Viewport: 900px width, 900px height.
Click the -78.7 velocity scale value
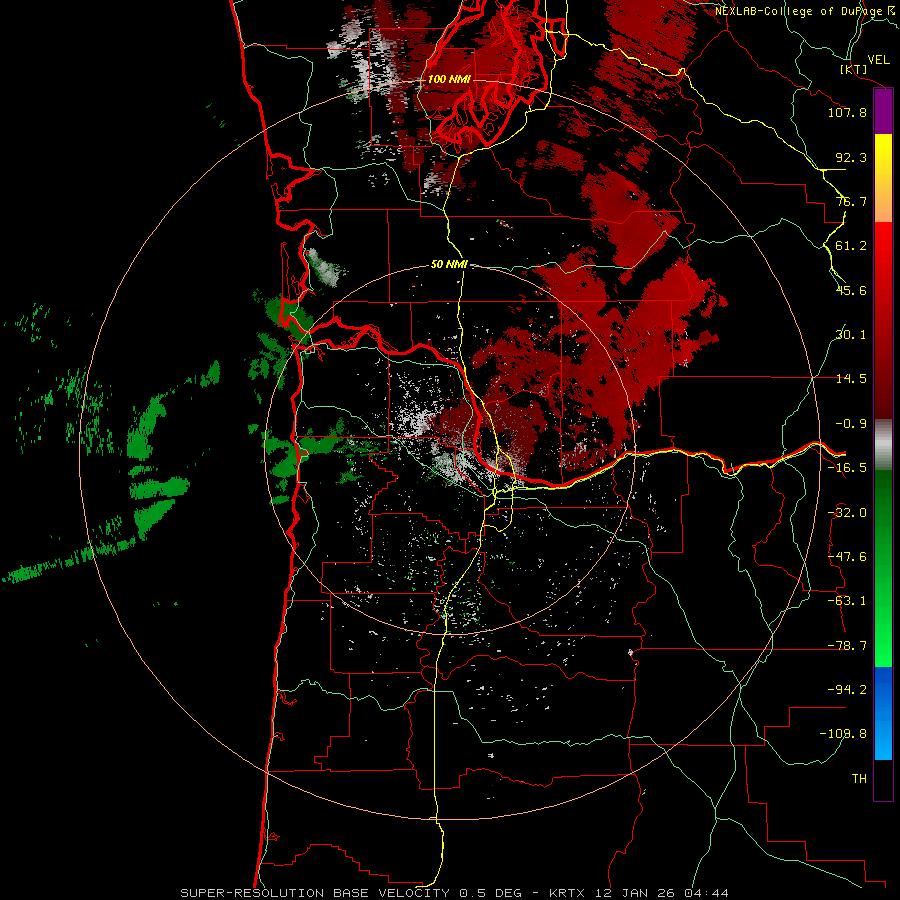coord(847,646)
